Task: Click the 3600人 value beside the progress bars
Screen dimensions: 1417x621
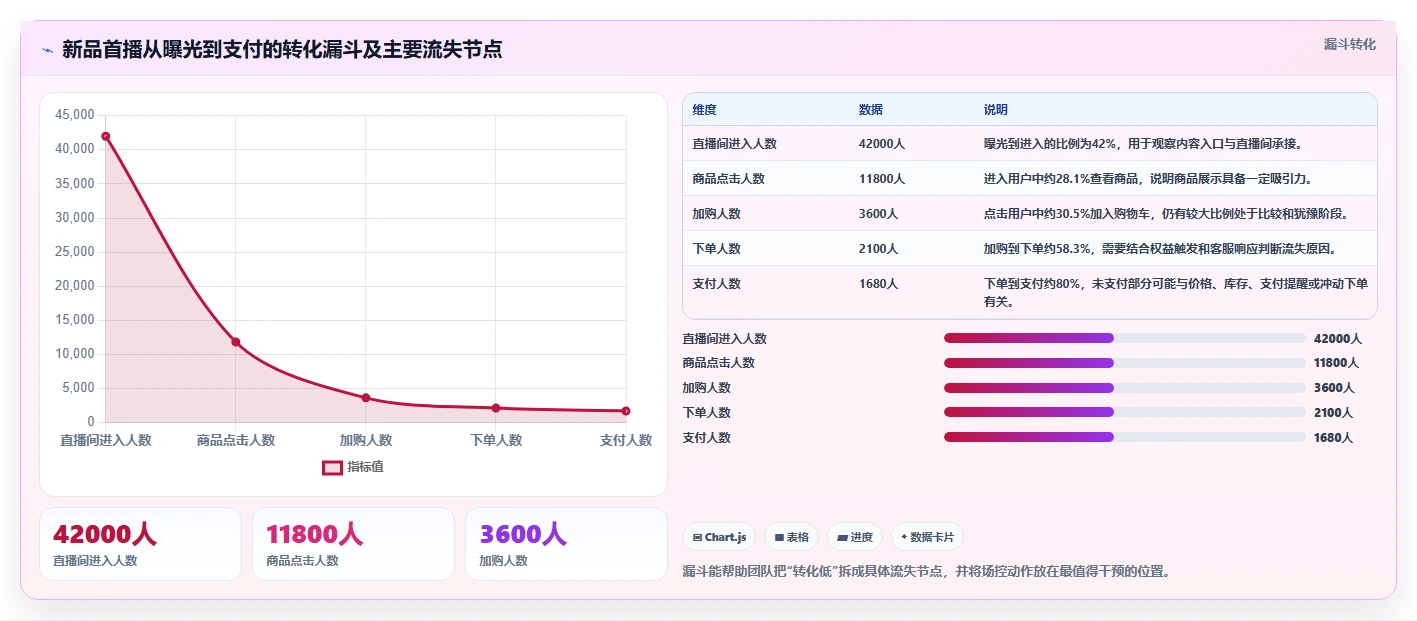Action: click(1334, 388)
